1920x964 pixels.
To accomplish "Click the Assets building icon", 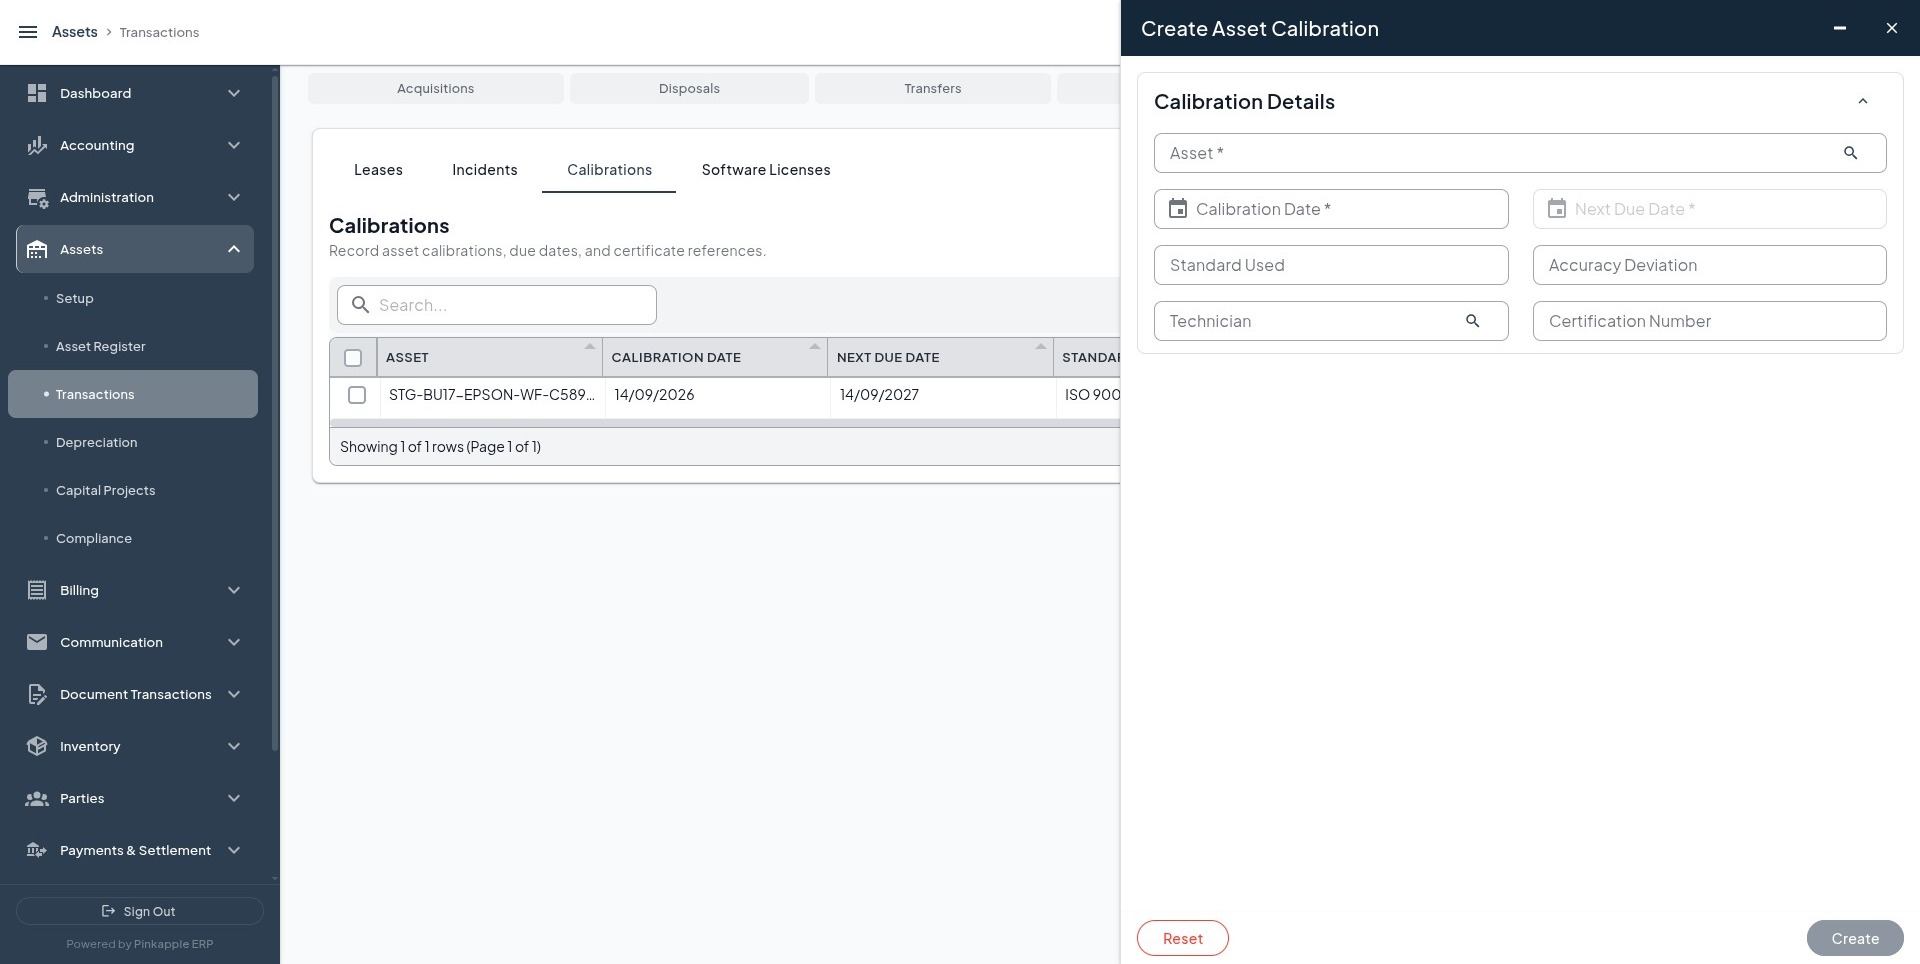I will pos(37,249).
